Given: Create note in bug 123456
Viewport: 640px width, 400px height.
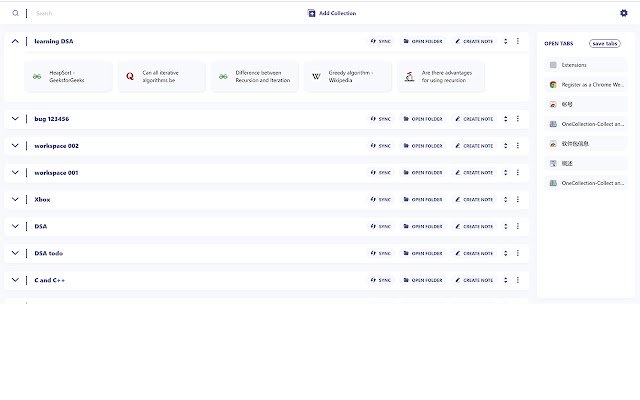Looking at the screenshot, I should tap(474, 119).
